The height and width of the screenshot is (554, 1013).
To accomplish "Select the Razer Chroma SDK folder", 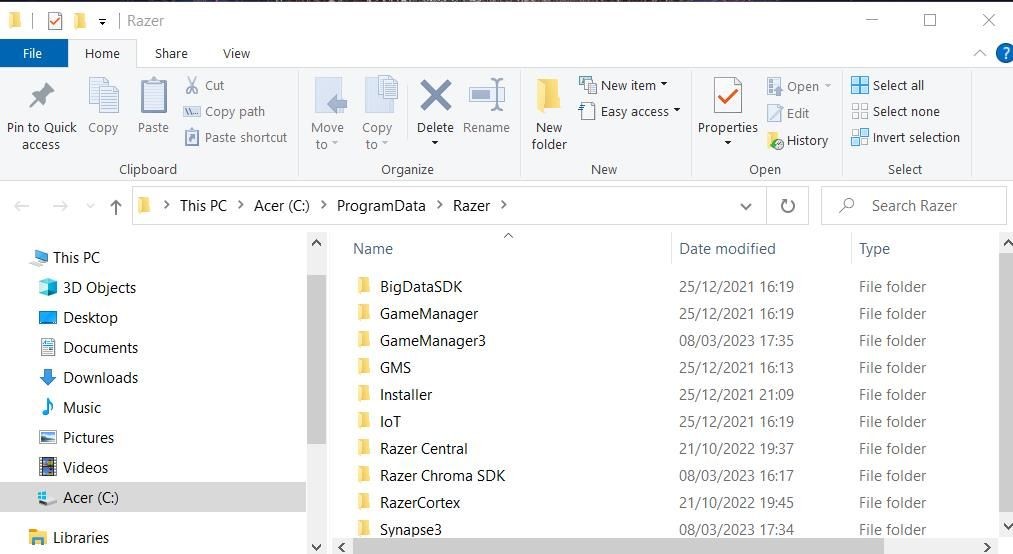I will (442, 476).
